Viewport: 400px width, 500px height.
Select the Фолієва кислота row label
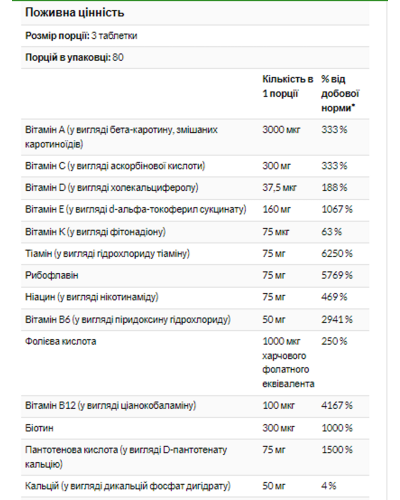[x=61, y=341]
